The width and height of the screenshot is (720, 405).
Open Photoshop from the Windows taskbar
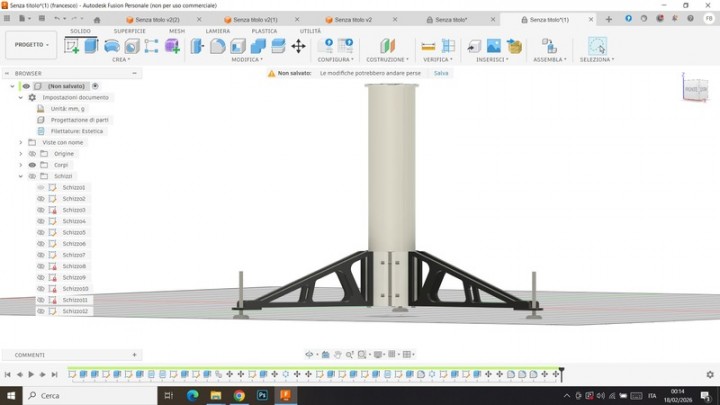(262, 395)
